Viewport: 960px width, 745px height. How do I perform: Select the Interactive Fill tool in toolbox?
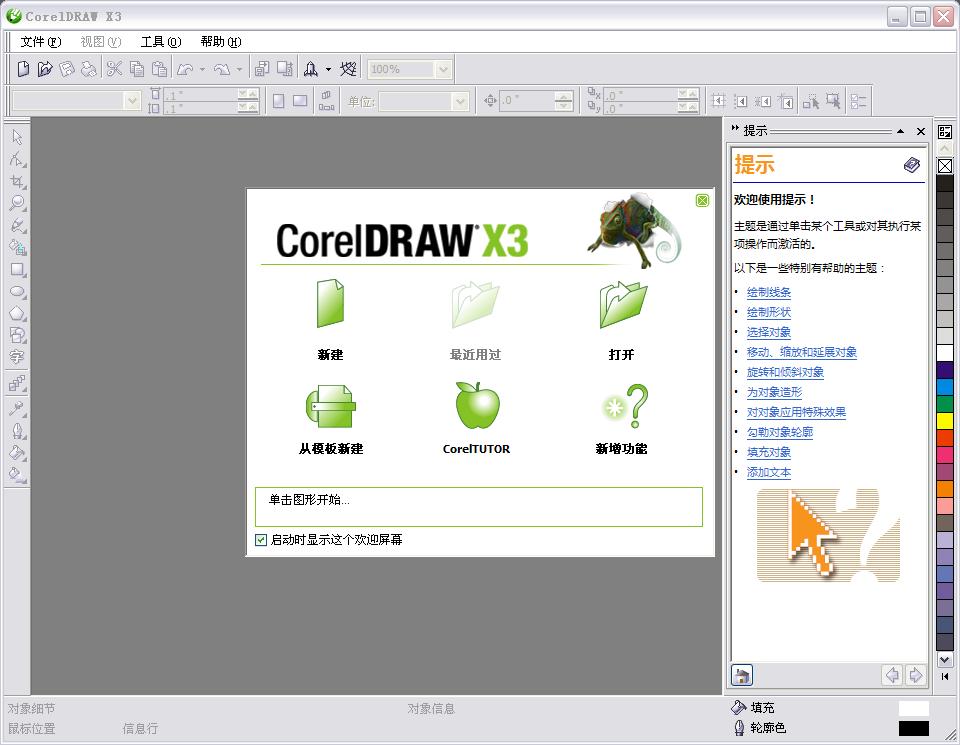pyautogui.click(x=17, y=474)
